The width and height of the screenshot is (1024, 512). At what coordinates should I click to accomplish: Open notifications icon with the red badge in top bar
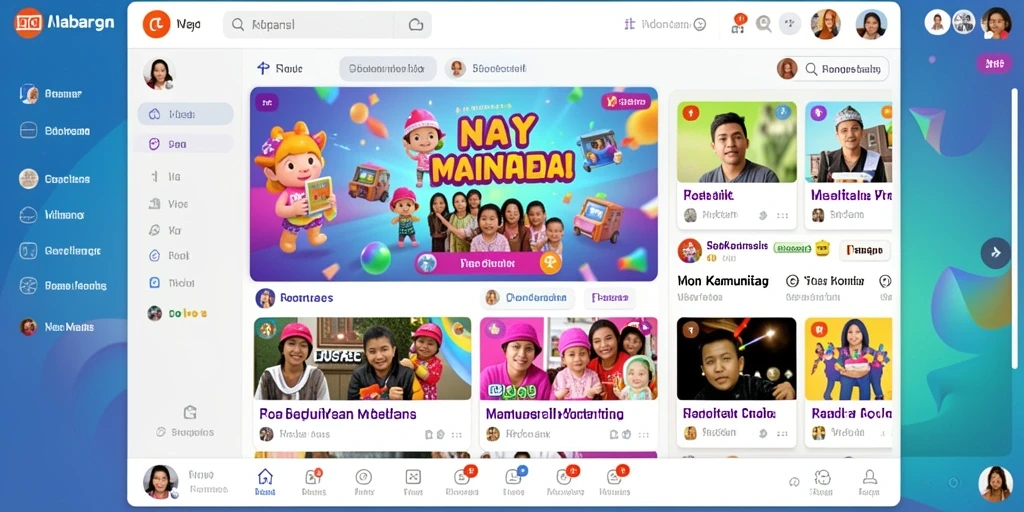pos(739,24)
